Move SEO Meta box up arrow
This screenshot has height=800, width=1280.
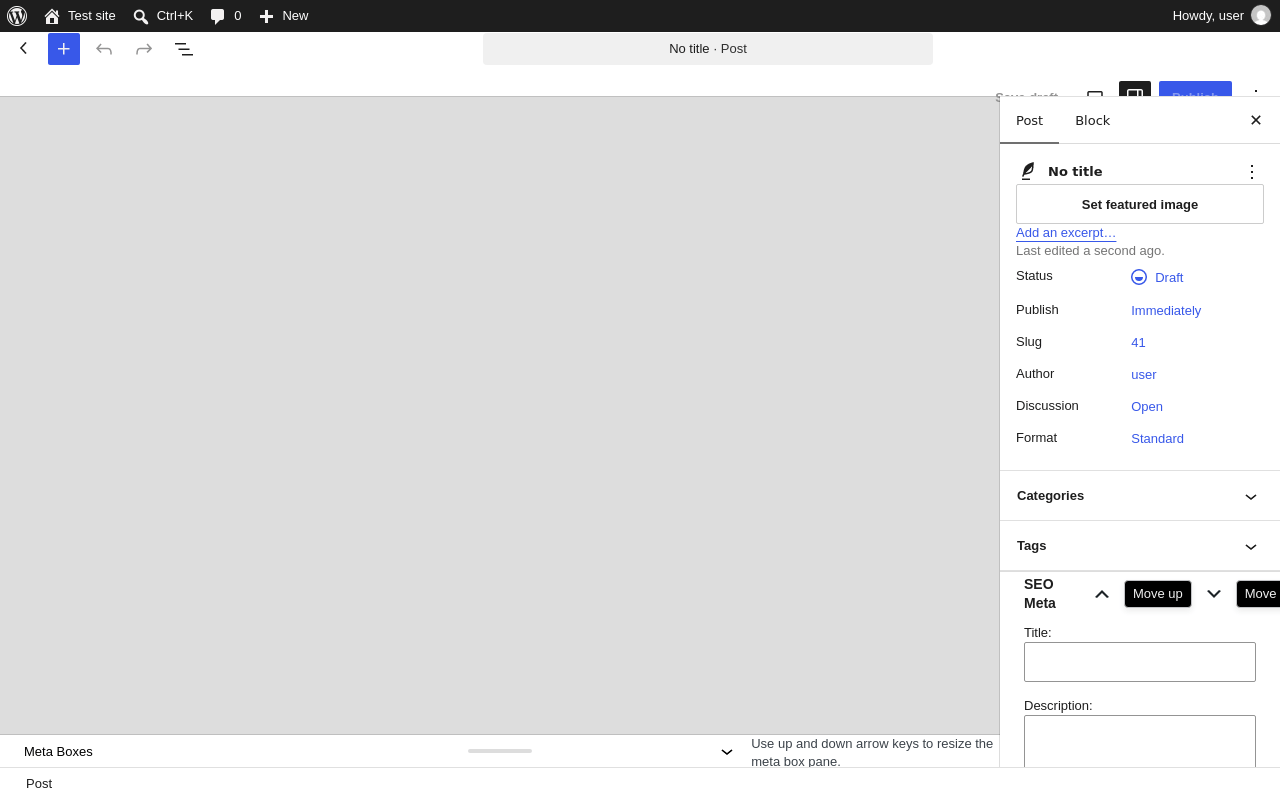[x=1102, y=594]
